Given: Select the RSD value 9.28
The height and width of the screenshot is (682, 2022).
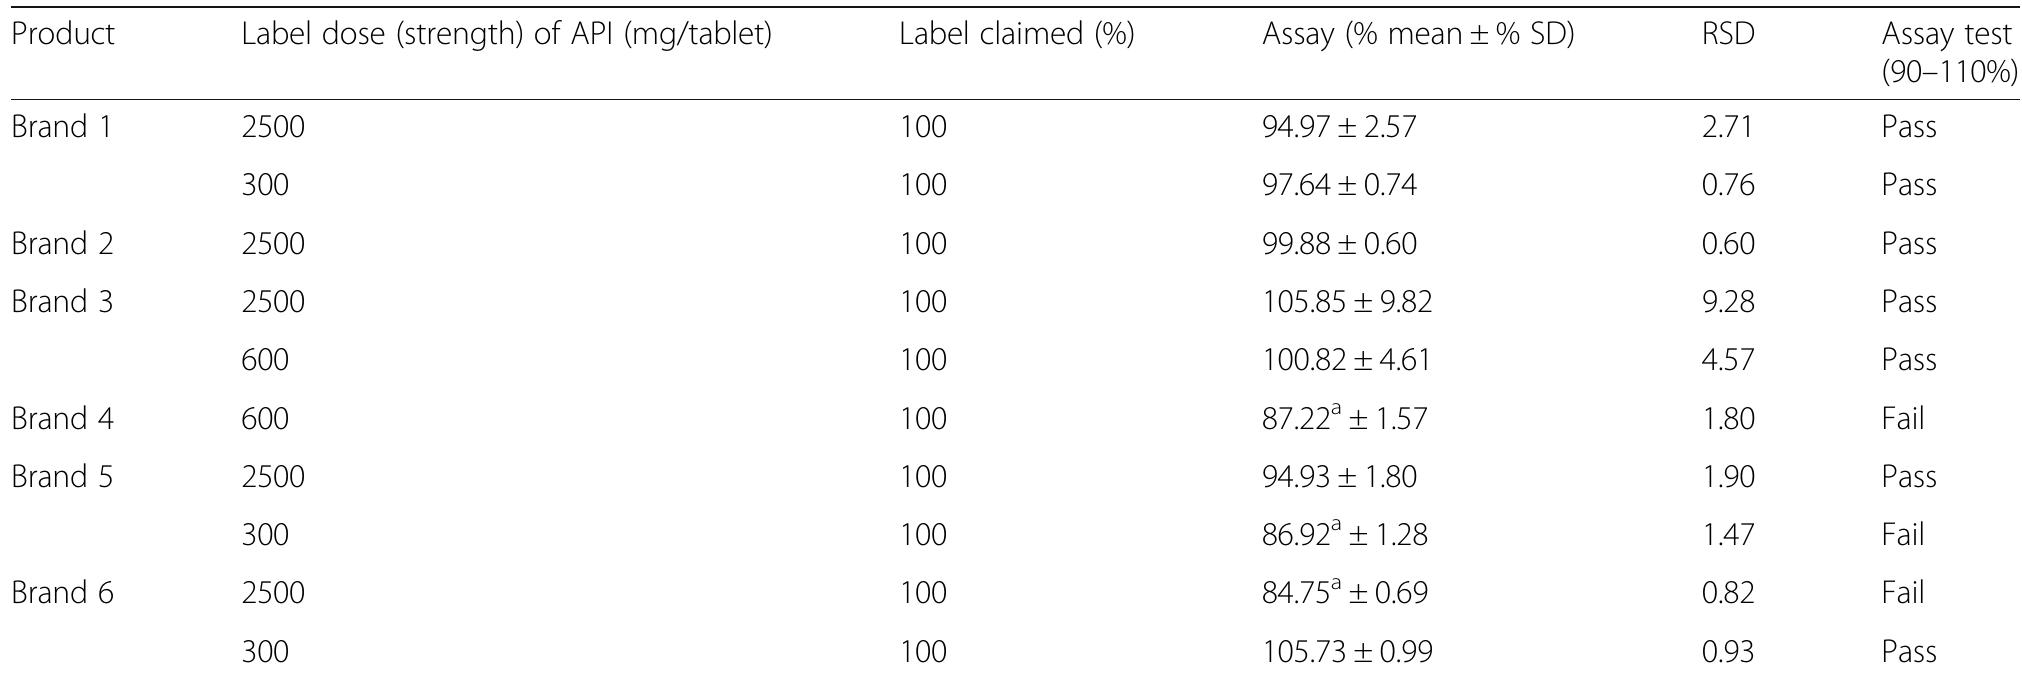Looking at the screenshot, I should click(1727, 302).
